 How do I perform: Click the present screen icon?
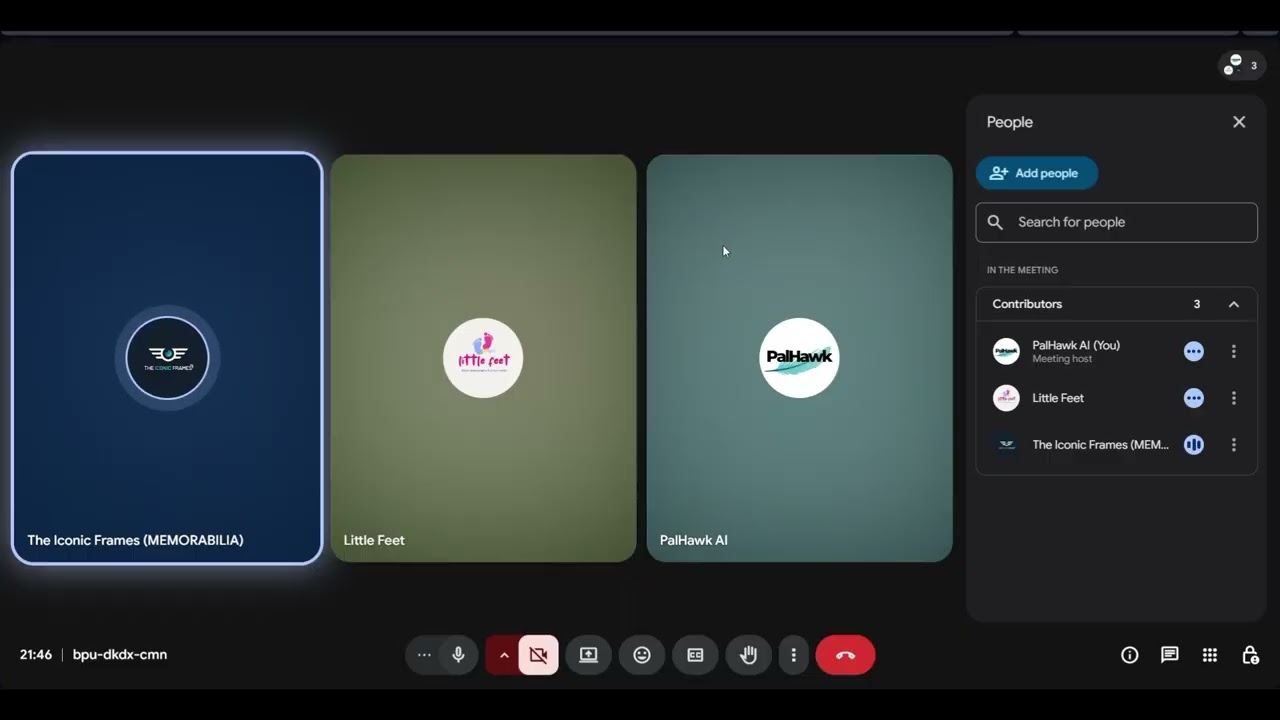click(x=588, y=655)
